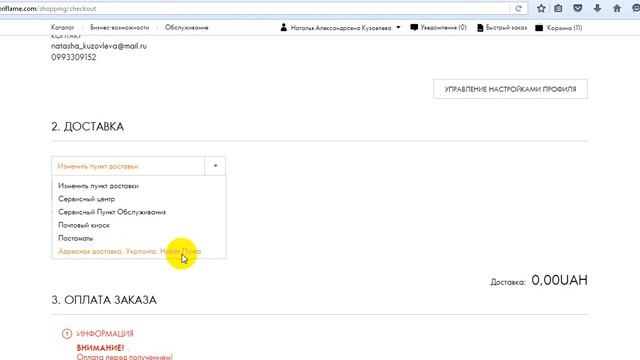Select Изменить пункт доставки option in list
This screenshot has width=640, height=360.
(x=98, y=186)
